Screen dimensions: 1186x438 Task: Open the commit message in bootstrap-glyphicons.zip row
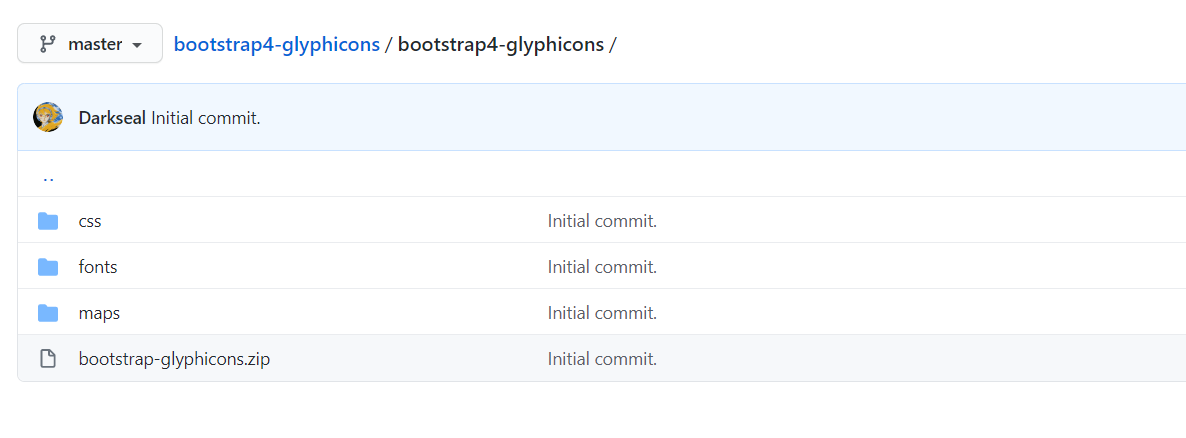[x=602, y=359]
